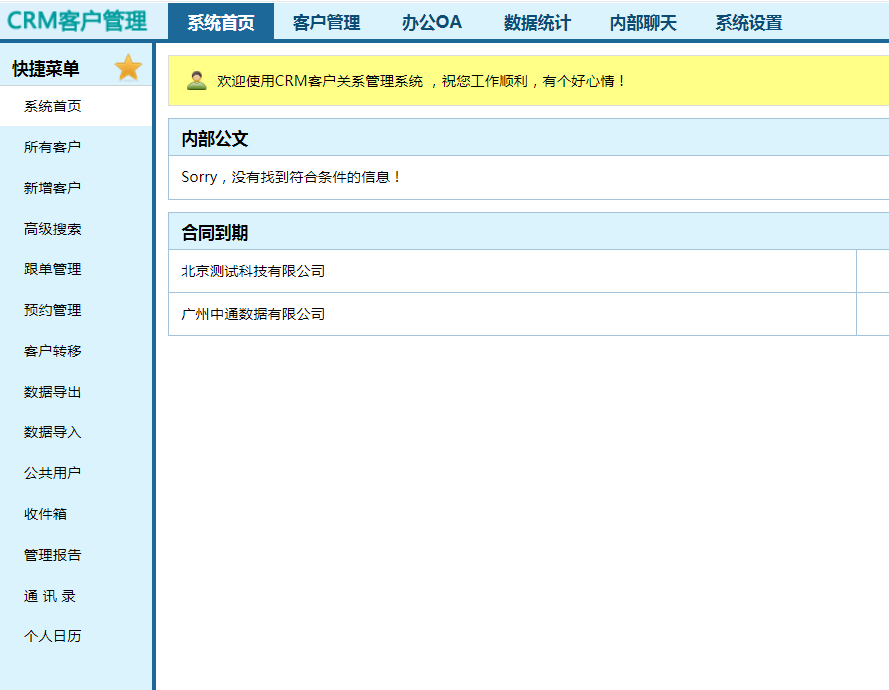The image size is (889, 690).
Task: Click the user avatar icon in welcome banner
Action: tap(197, 81)
